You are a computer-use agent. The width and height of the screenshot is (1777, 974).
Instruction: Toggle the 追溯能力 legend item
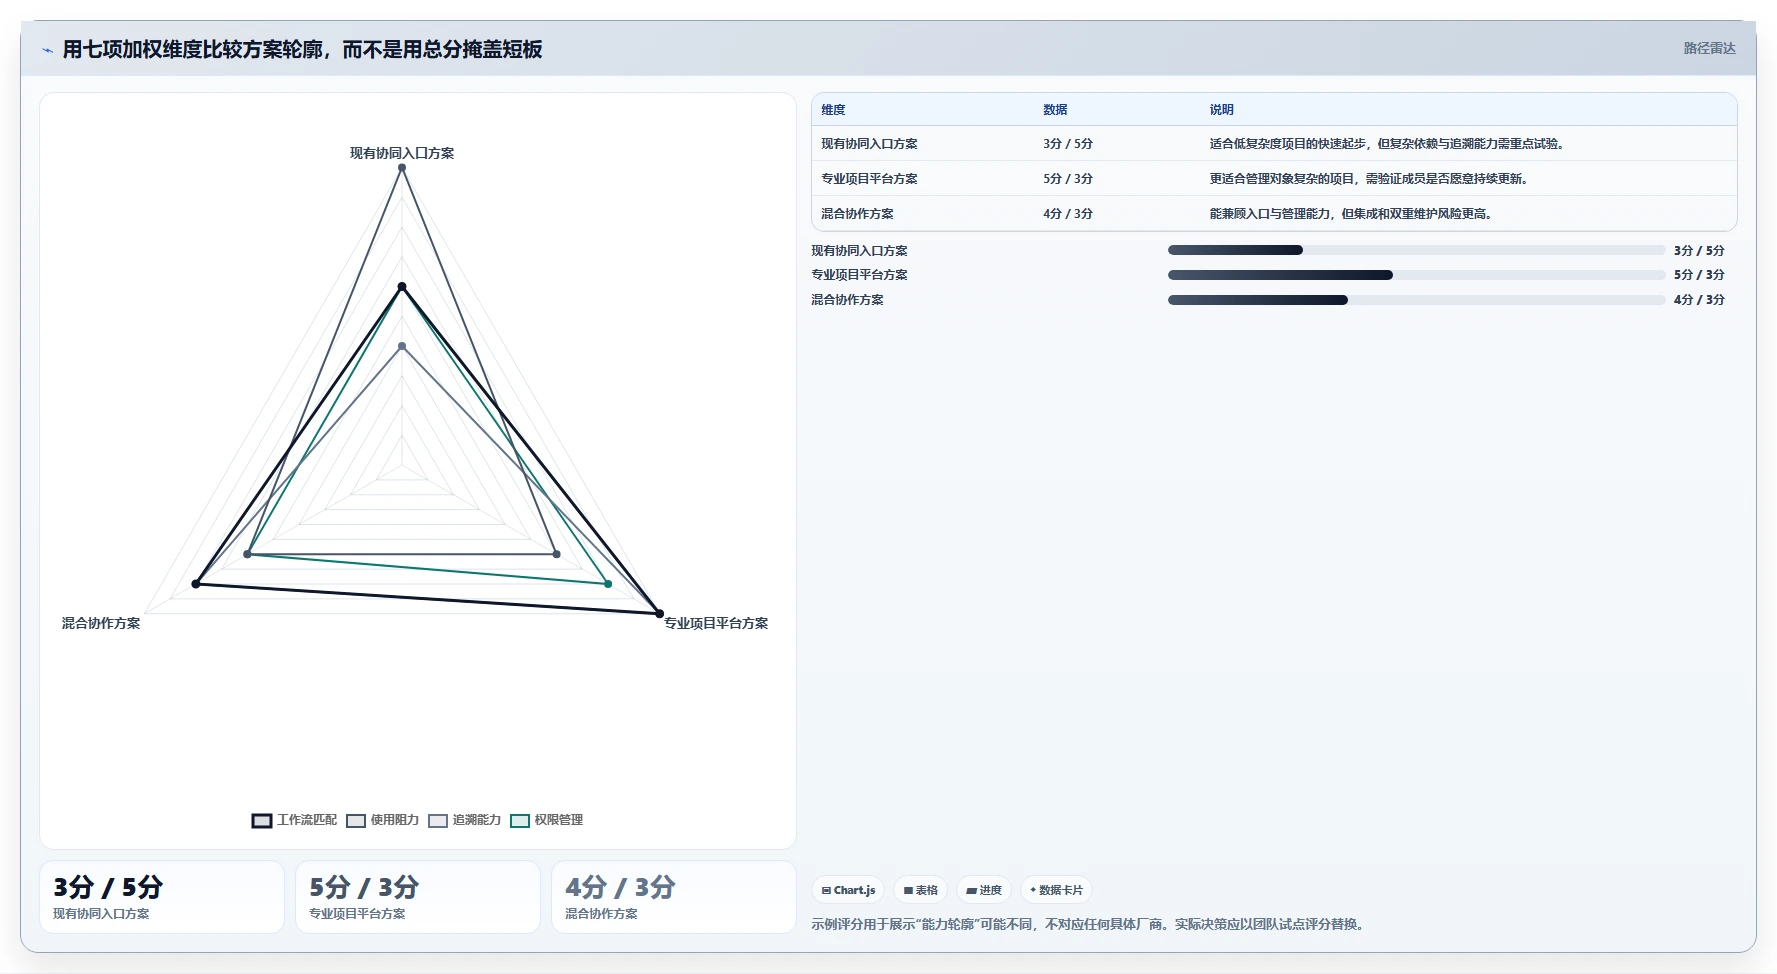click(x=464, y=820)
